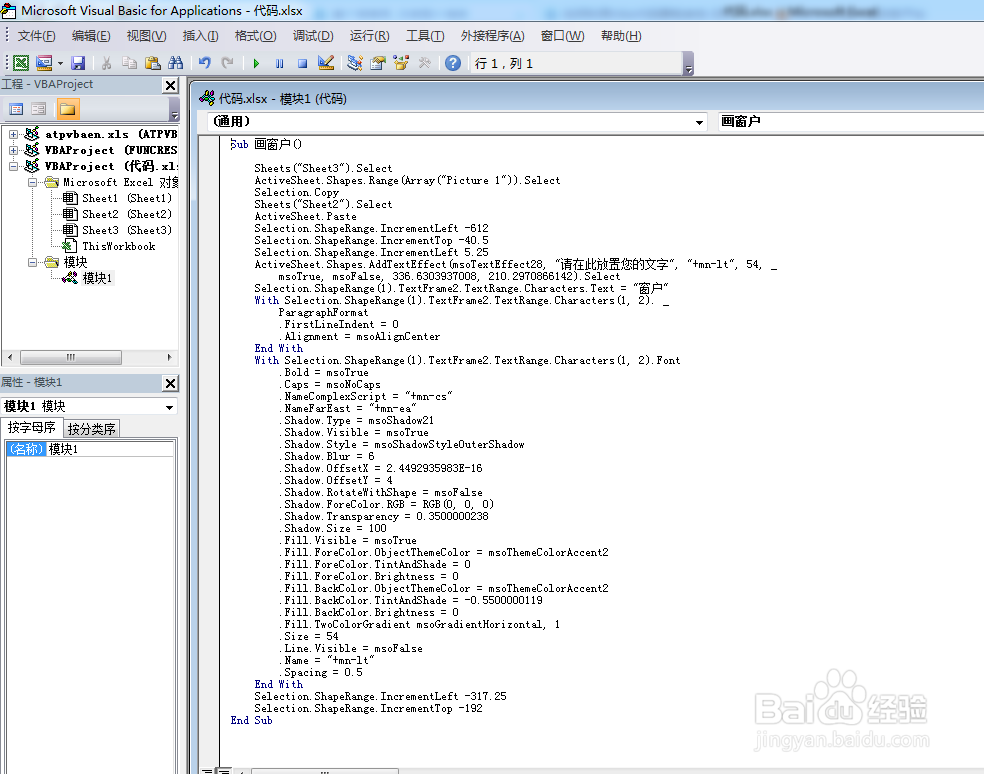
Task: Open the Insert UserForm dropdown arrow
Action: tap(60, 63)
